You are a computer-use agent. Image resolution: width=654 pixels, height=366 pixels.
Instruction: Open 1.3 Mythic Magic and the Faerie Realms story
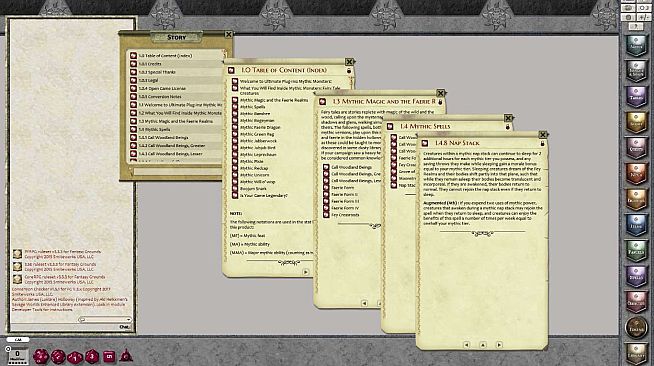[176, 121]
